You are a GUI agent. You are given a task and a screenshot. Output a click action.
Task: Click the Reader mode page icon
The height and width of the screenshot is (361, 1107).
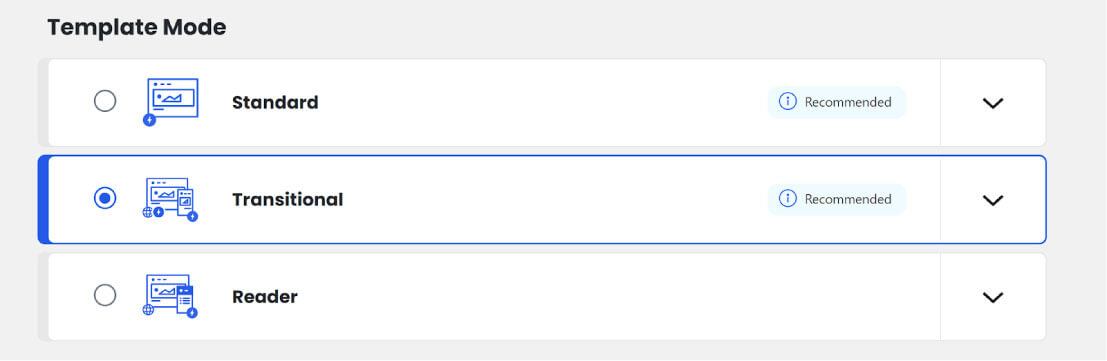(170, 296)
